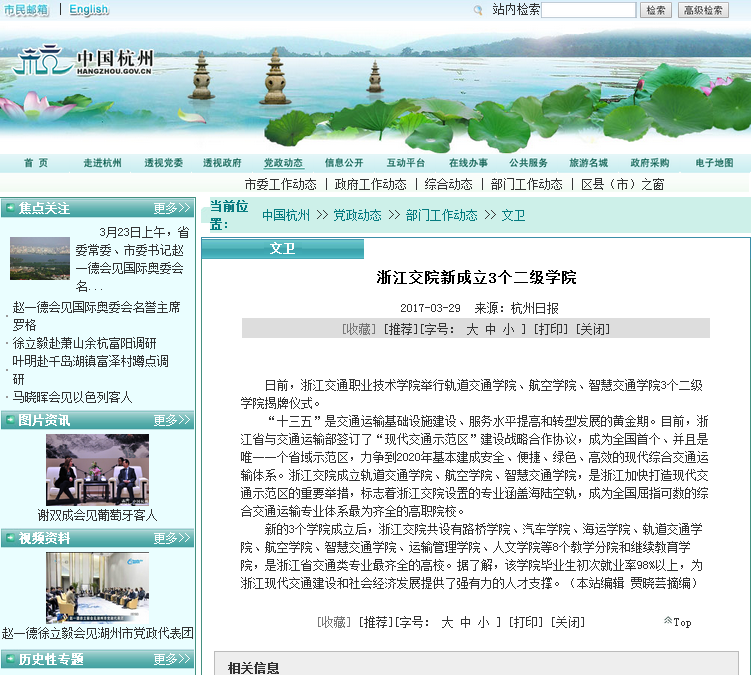Screen dimensions: 751x675
Task: Open the 市民邮箱 link
Action: pyautogui.click(x=26, y=10)
